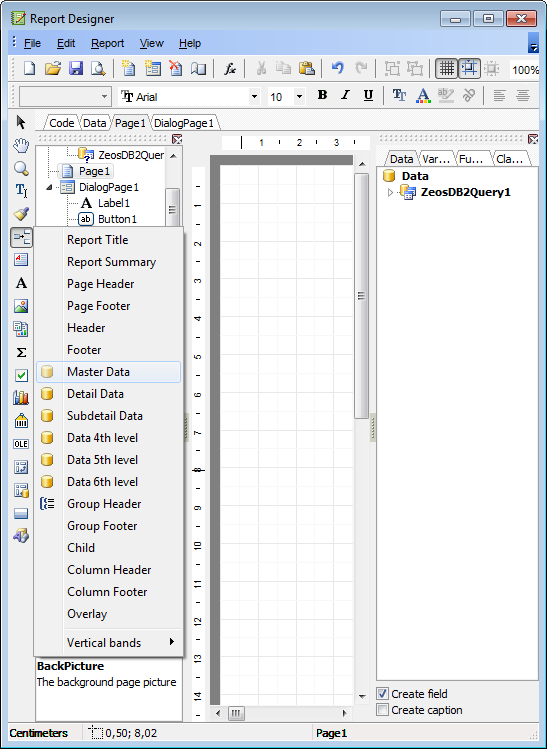547x749 pixels.
Task: Click the horizontal scrollbar thumb under the design page
Action: (236, 713)
